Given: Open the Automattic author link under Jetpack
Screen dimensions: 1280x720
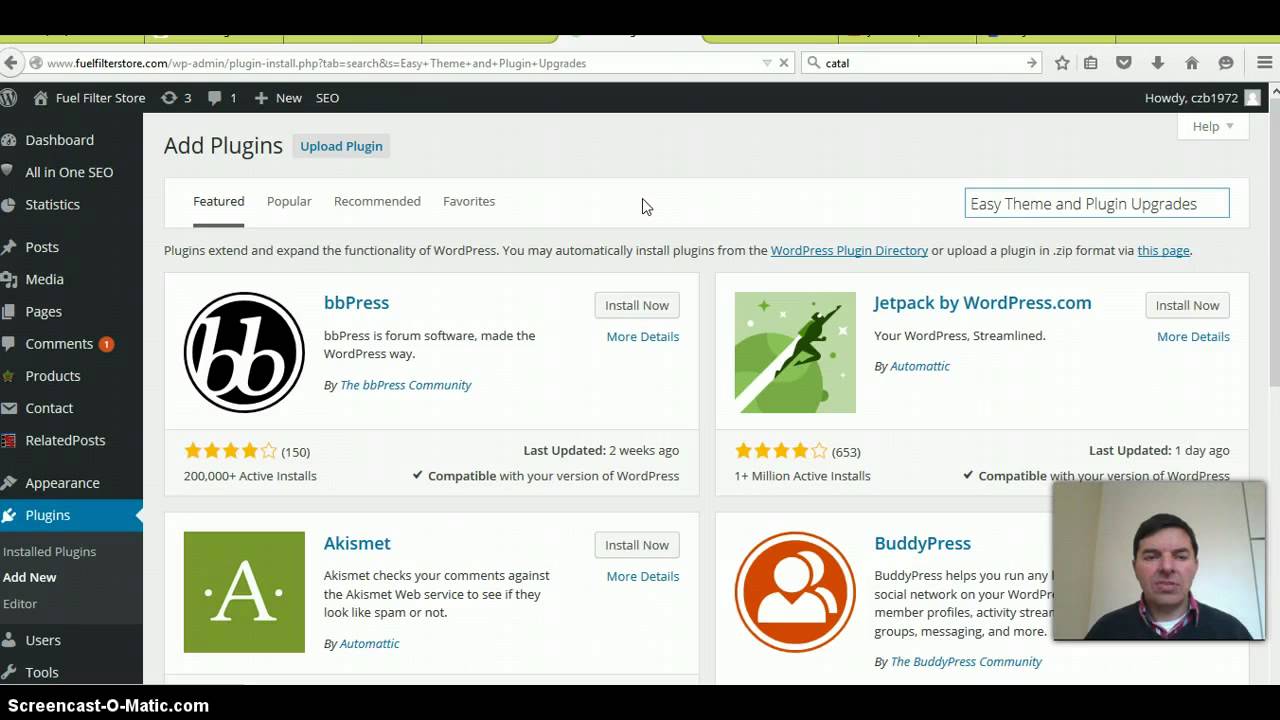Looking at the screenshot, I should point(920,366).
